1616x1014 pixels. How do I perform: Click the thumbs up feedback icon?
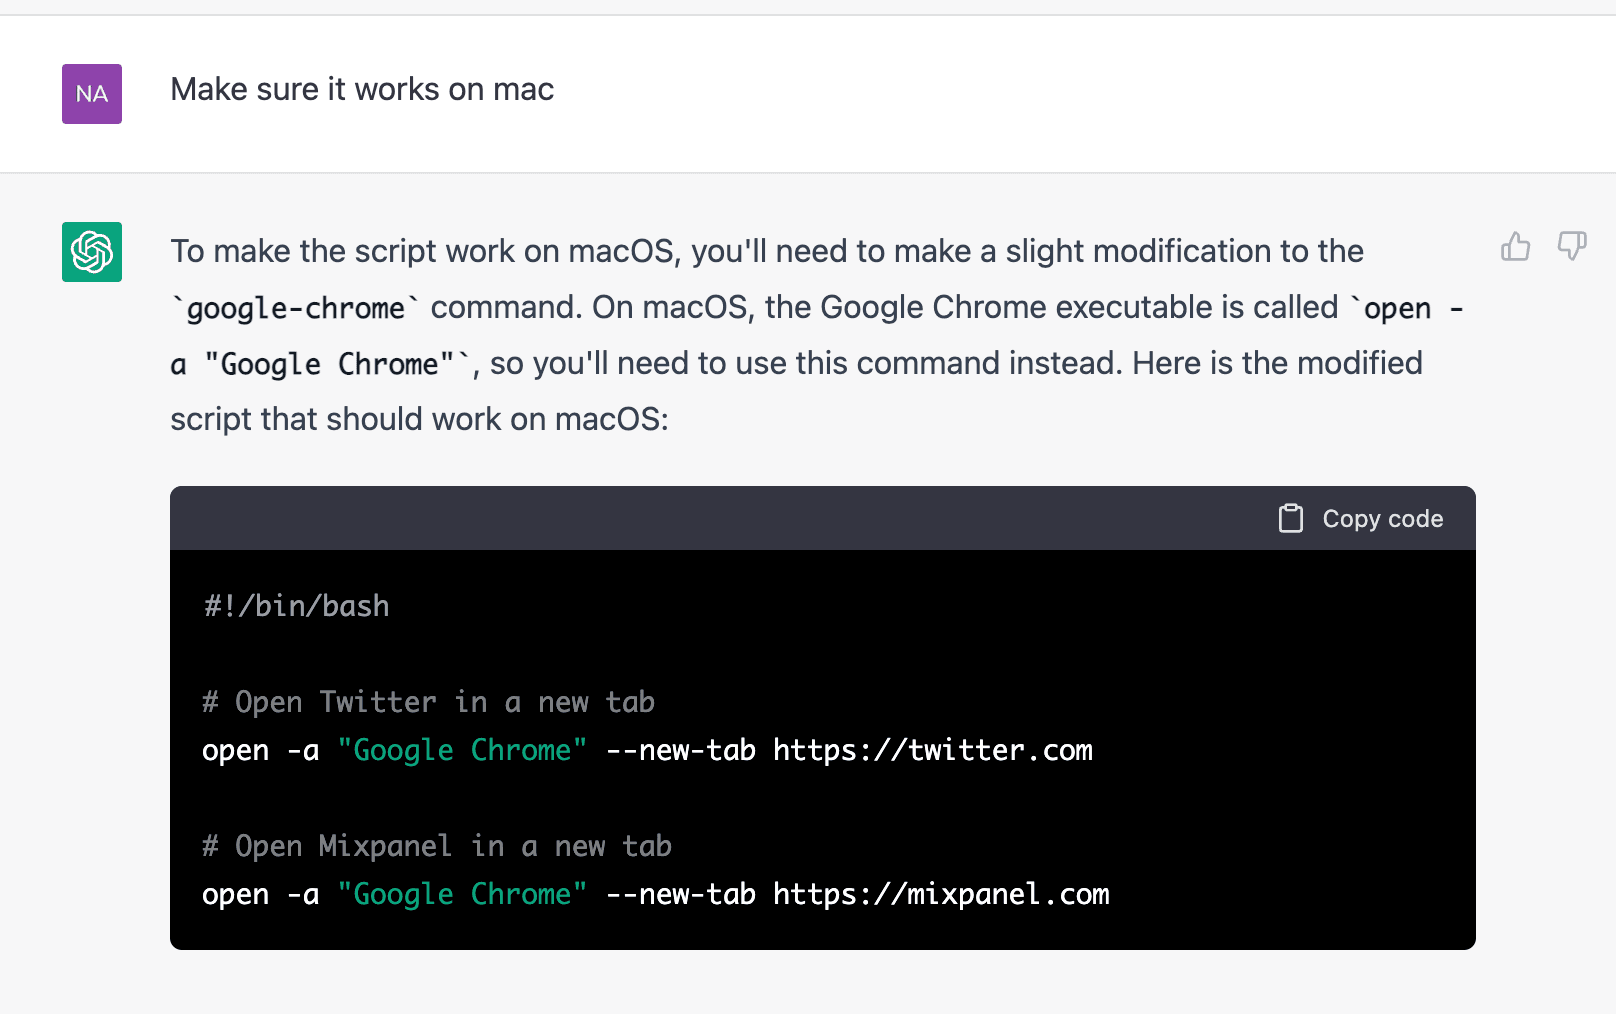(1515, 246)
